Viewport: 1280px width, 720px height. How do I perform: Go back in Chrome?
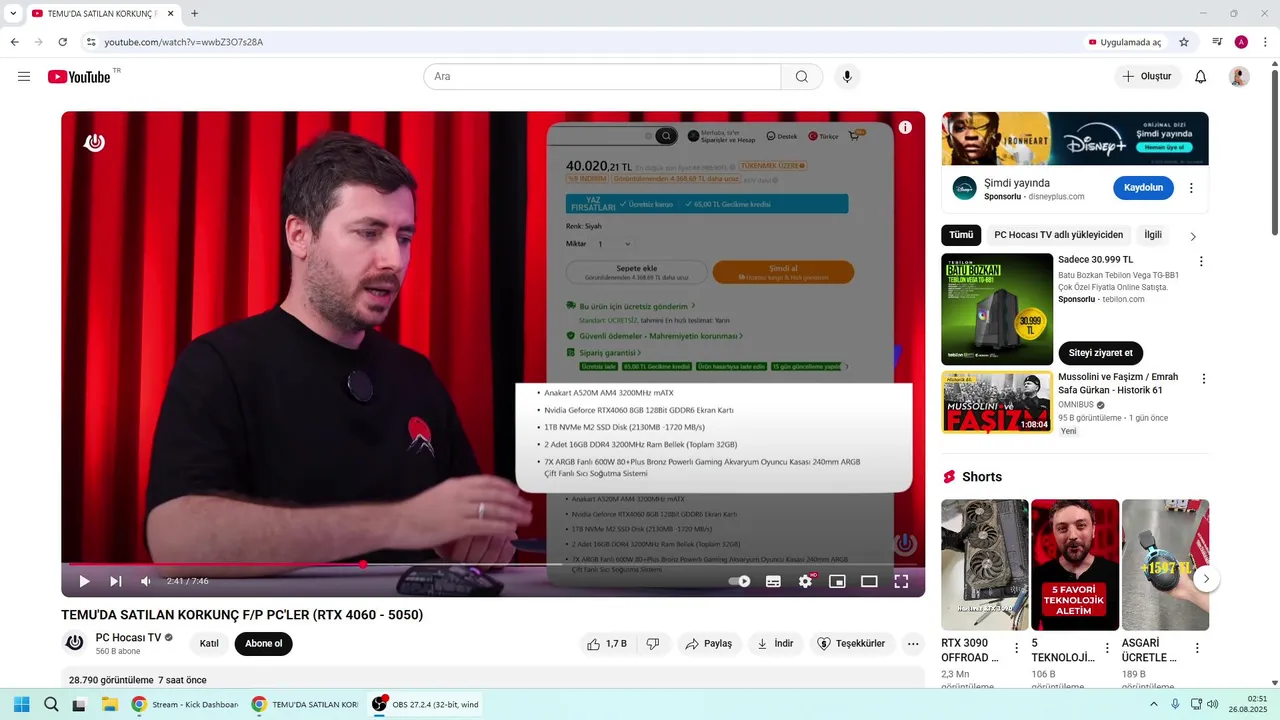tap(14, 42)
